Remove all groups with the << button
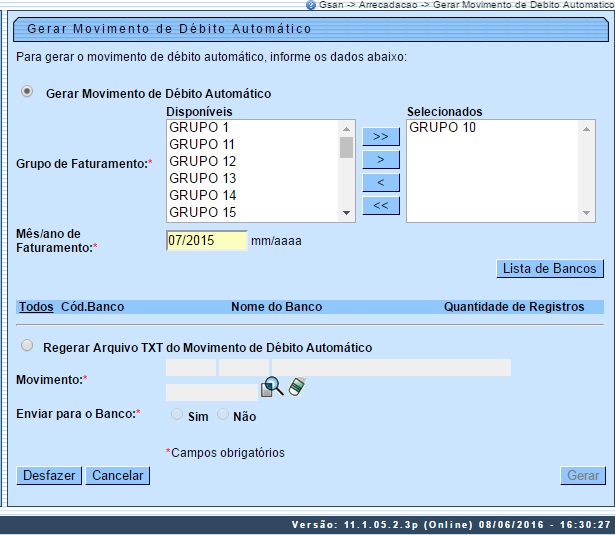The image size is (615, 535). [x=380, y=205]
